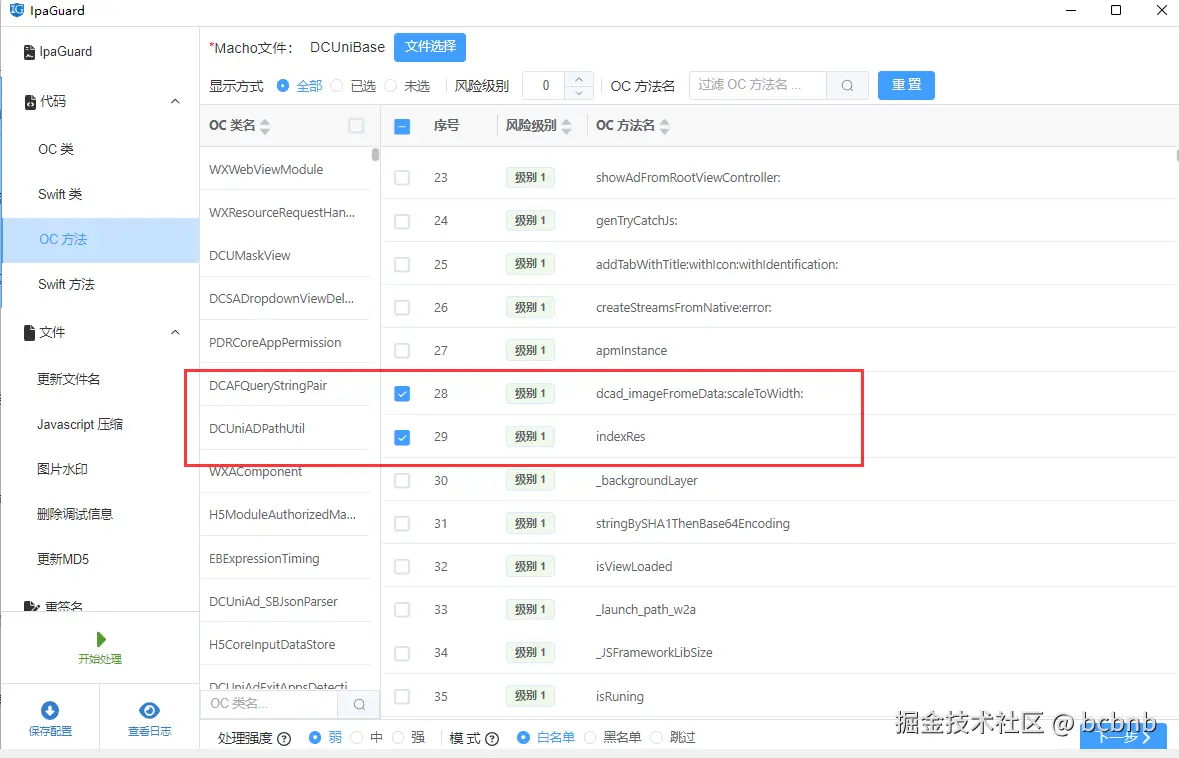The width and height of the screenshot is (1179, 758).
Task: Sort by OC 类名 column arrows
Action: (x=265, y=126)
